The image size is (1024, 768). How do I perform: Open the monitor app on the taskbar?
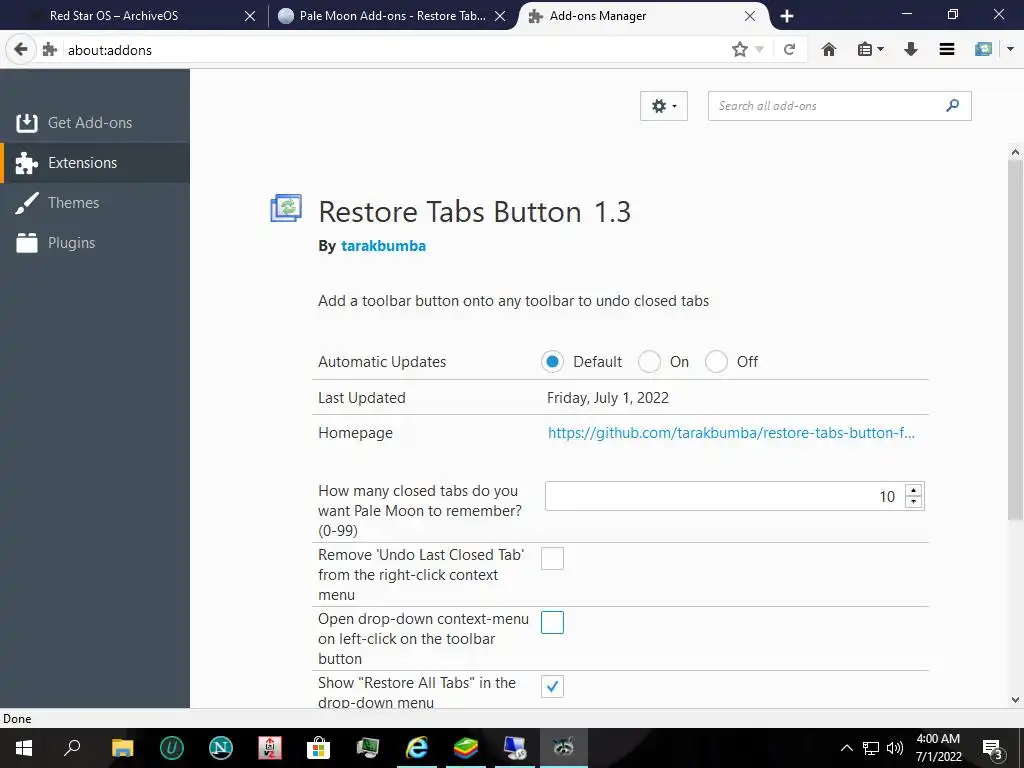[x=368, y=747]
